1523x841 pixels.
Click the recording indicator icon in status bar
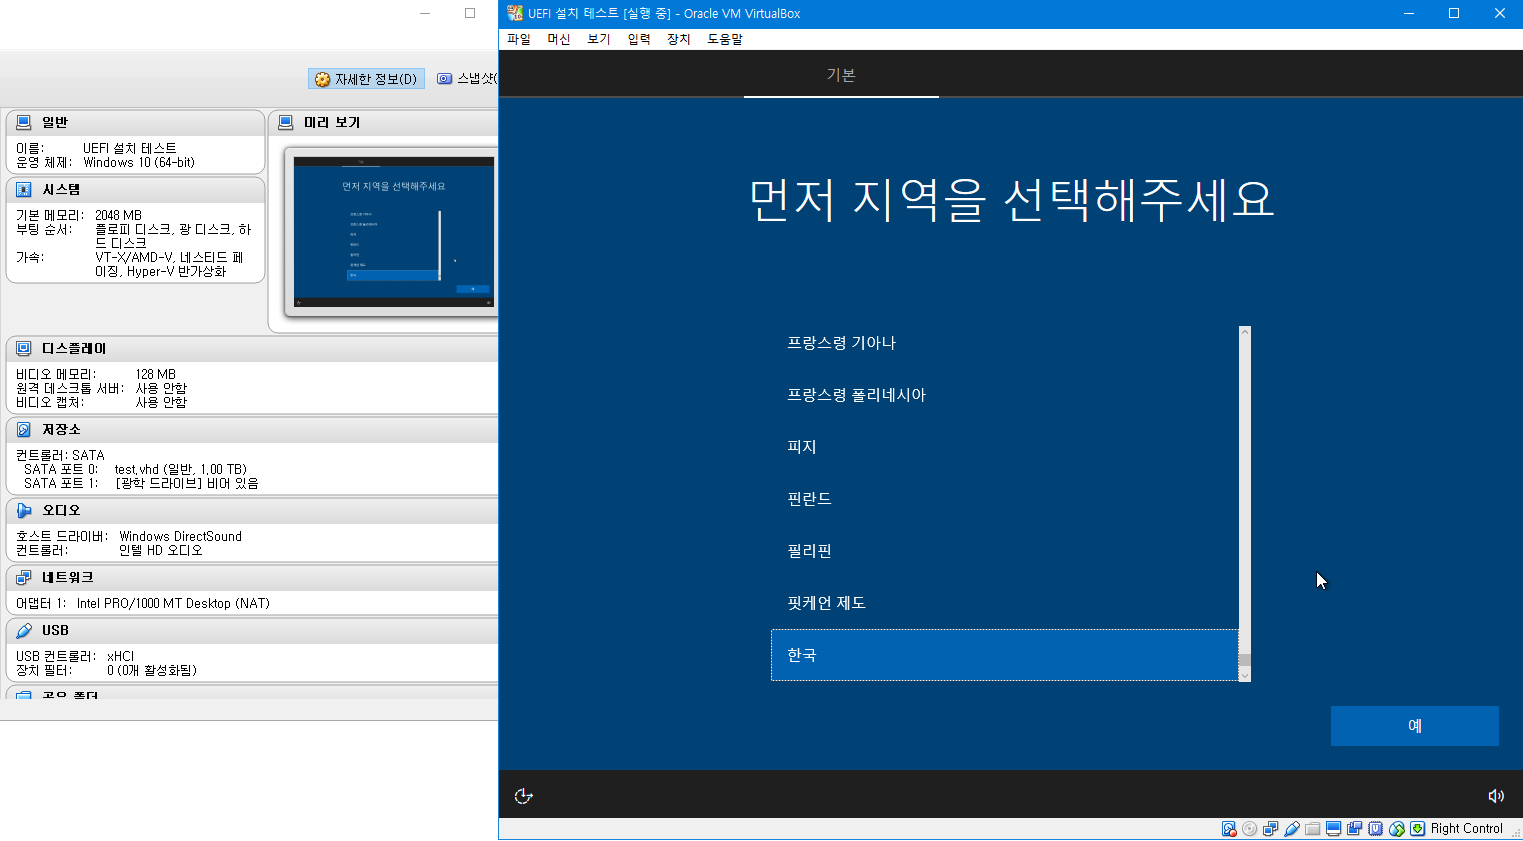pyautogui.click(x=1354, y=828)
